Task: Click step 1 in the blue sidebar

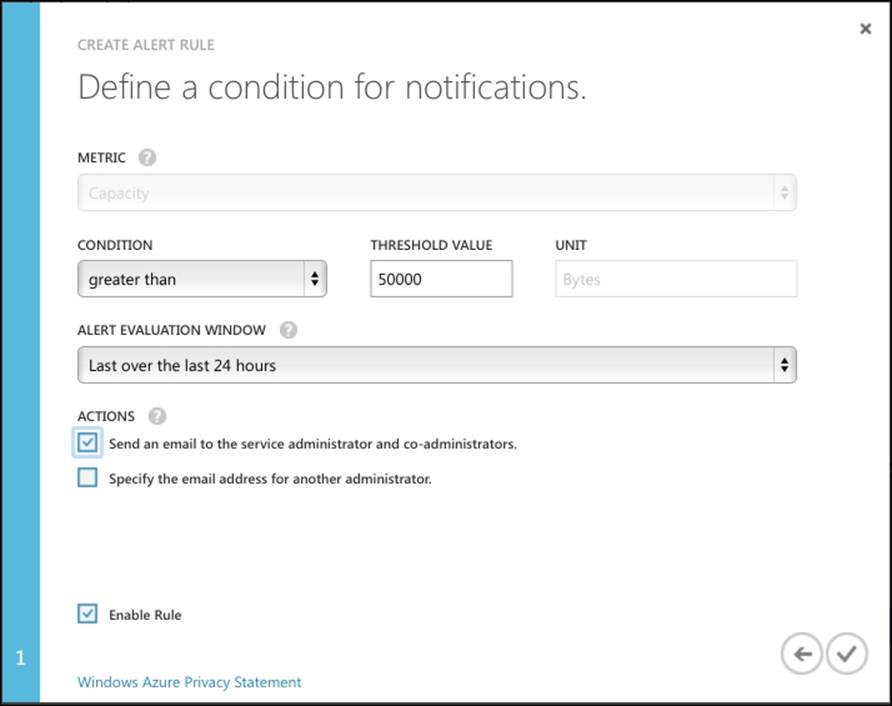Action: [x=20, y=658]
